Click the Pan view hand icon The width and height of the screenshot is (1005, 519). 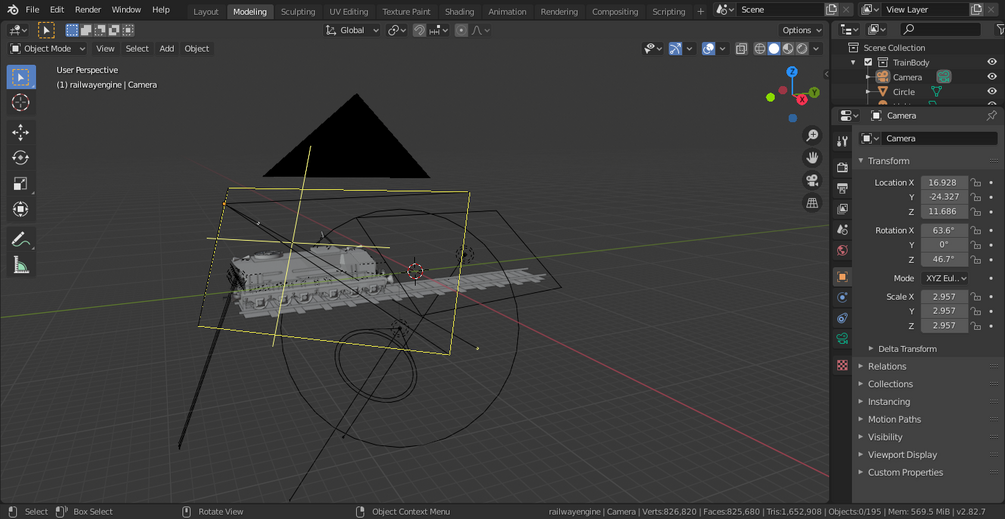[813, 158]
